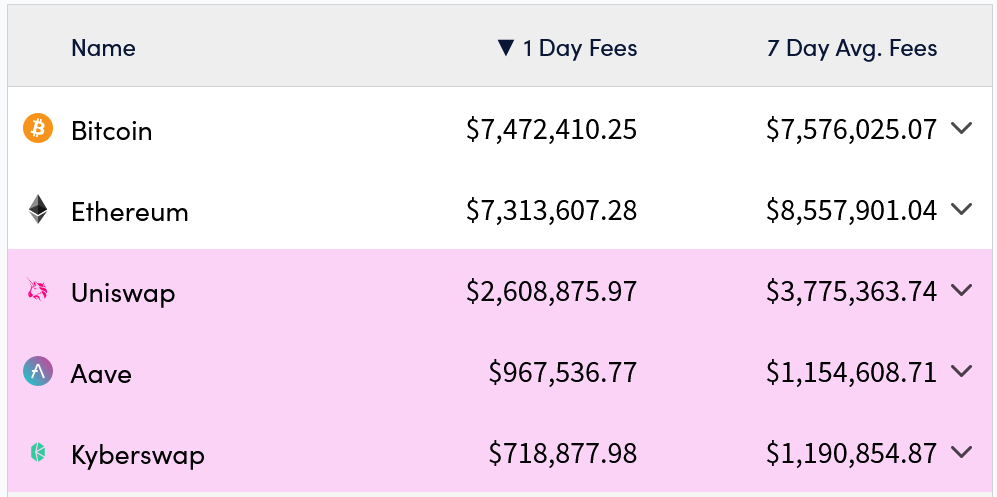Click the orange Bitcoin logo icon
This screenshot has width=997, height=497.
pos(38,128)
